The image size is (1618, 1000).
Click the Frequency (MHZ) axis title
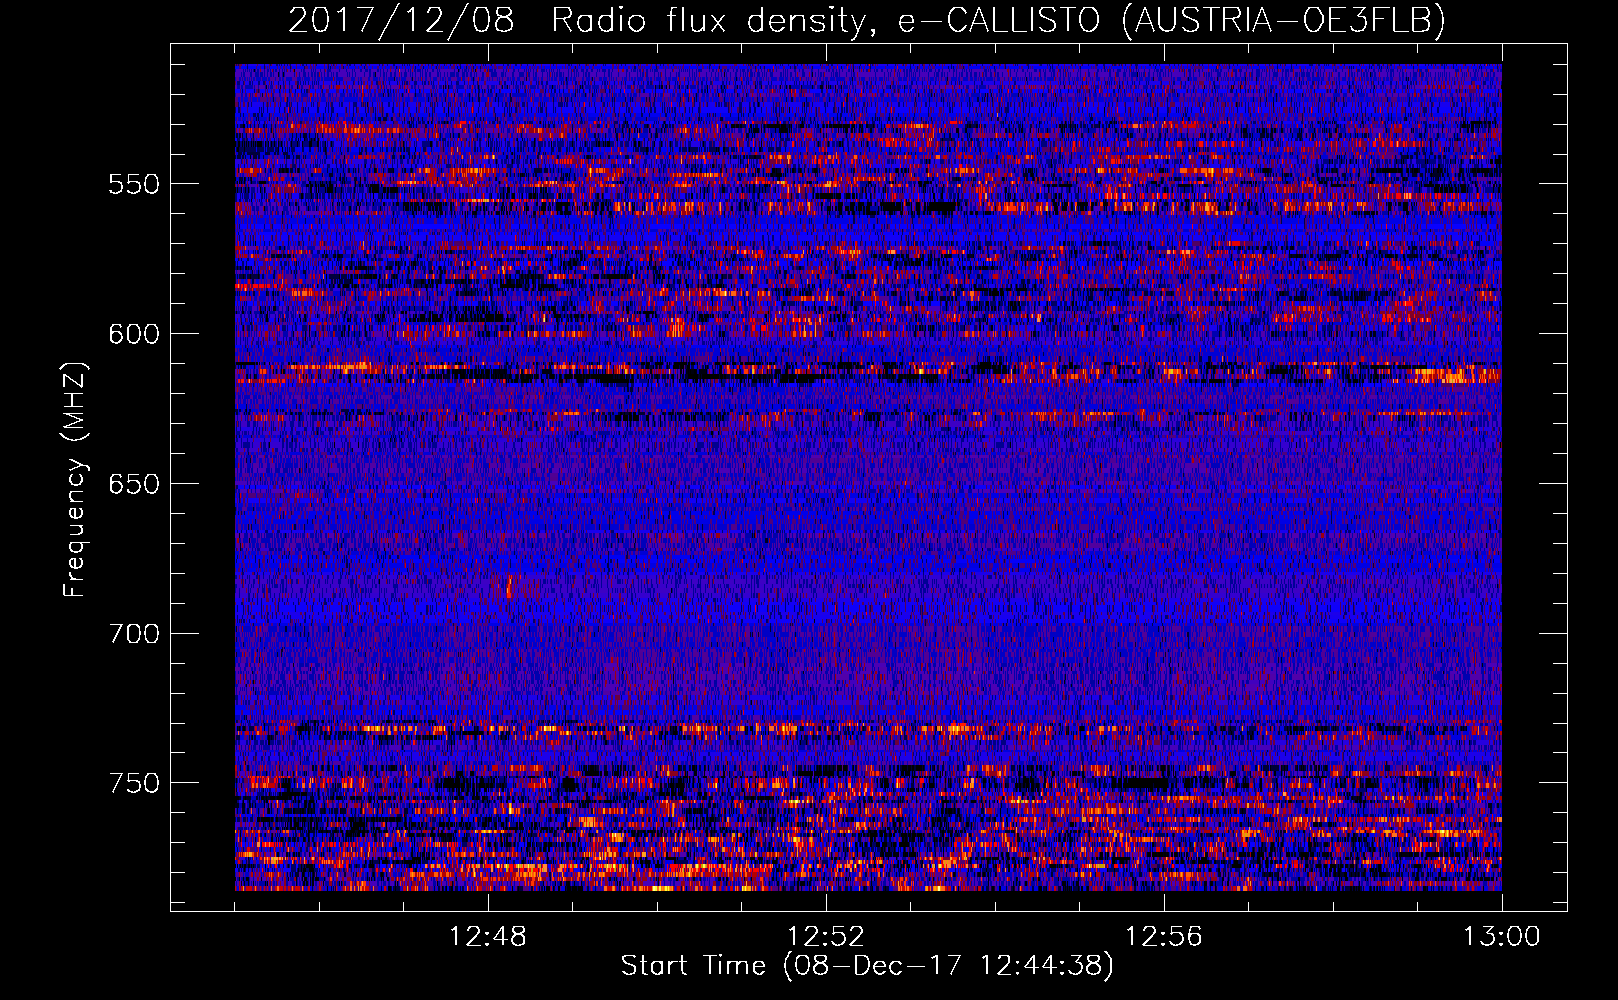coord(75,480)
